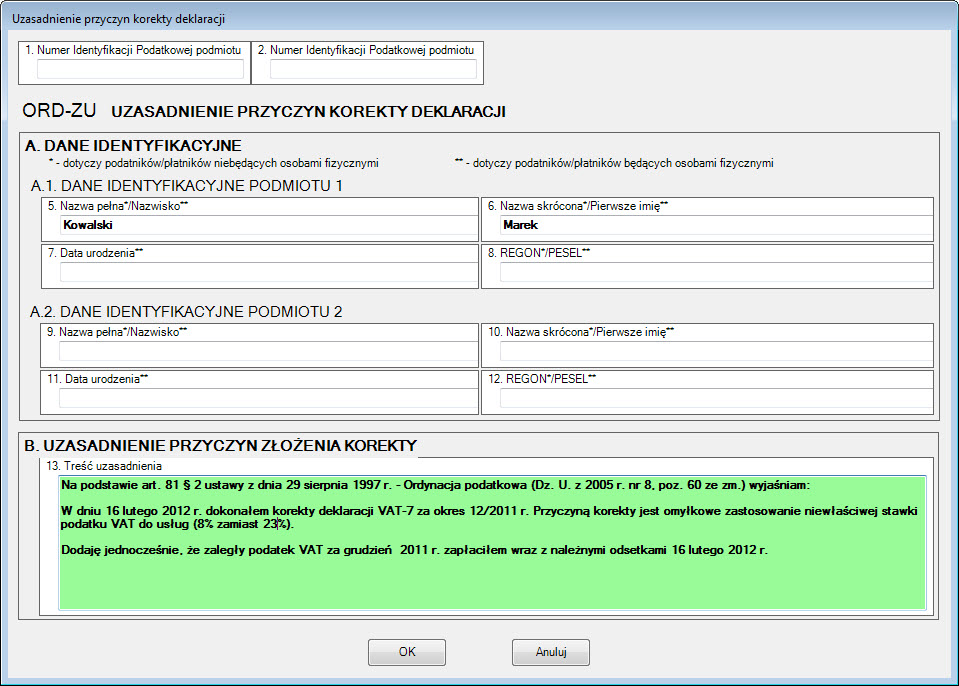959x686 pixels.
Task: Focus the Pierwsze imię field containing Marek
Action: coord(714,226)
